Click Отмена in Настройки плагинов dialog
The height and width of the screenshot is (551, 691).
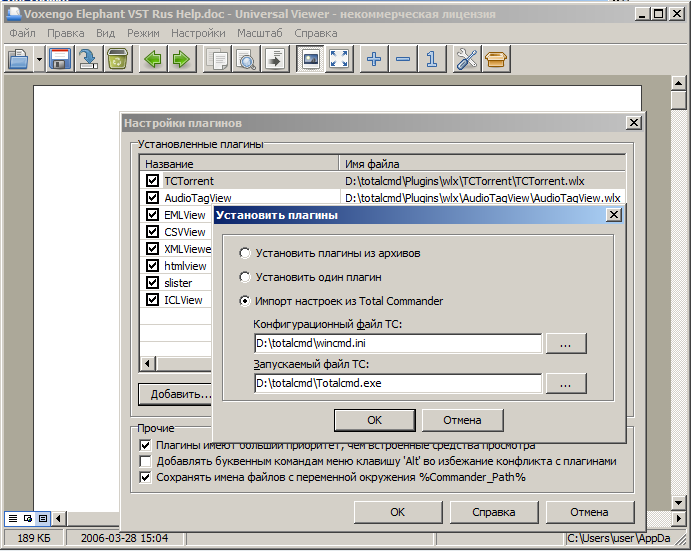[x=590, y=512]
